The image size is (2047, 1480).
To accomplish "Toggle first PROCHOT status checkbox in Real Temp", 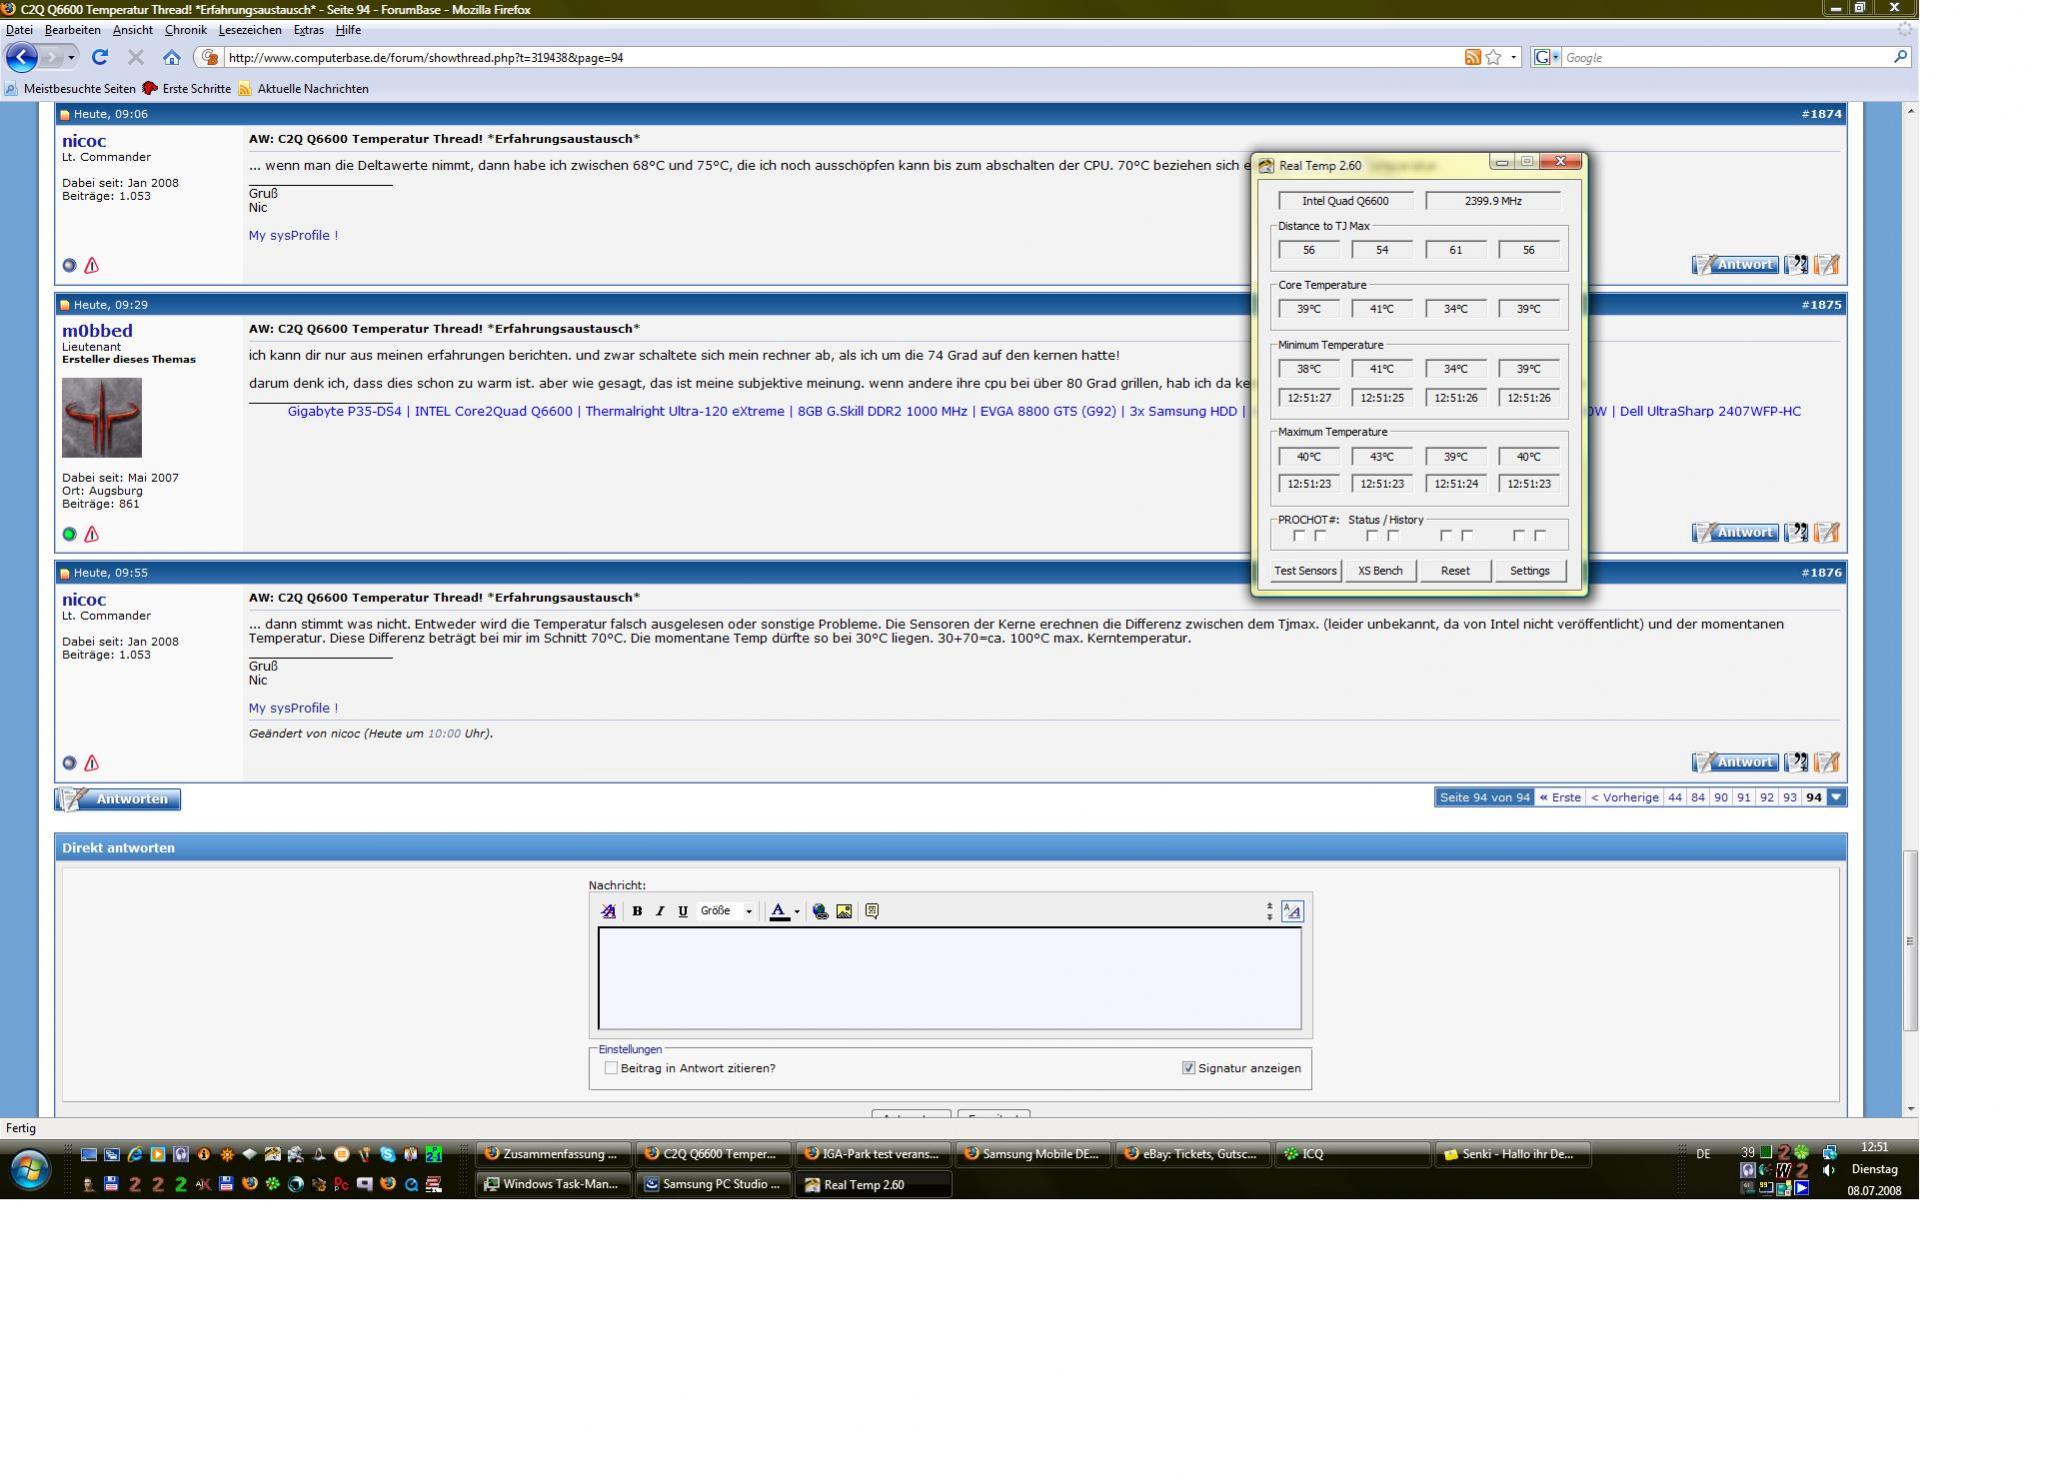I will (1299, 536).
